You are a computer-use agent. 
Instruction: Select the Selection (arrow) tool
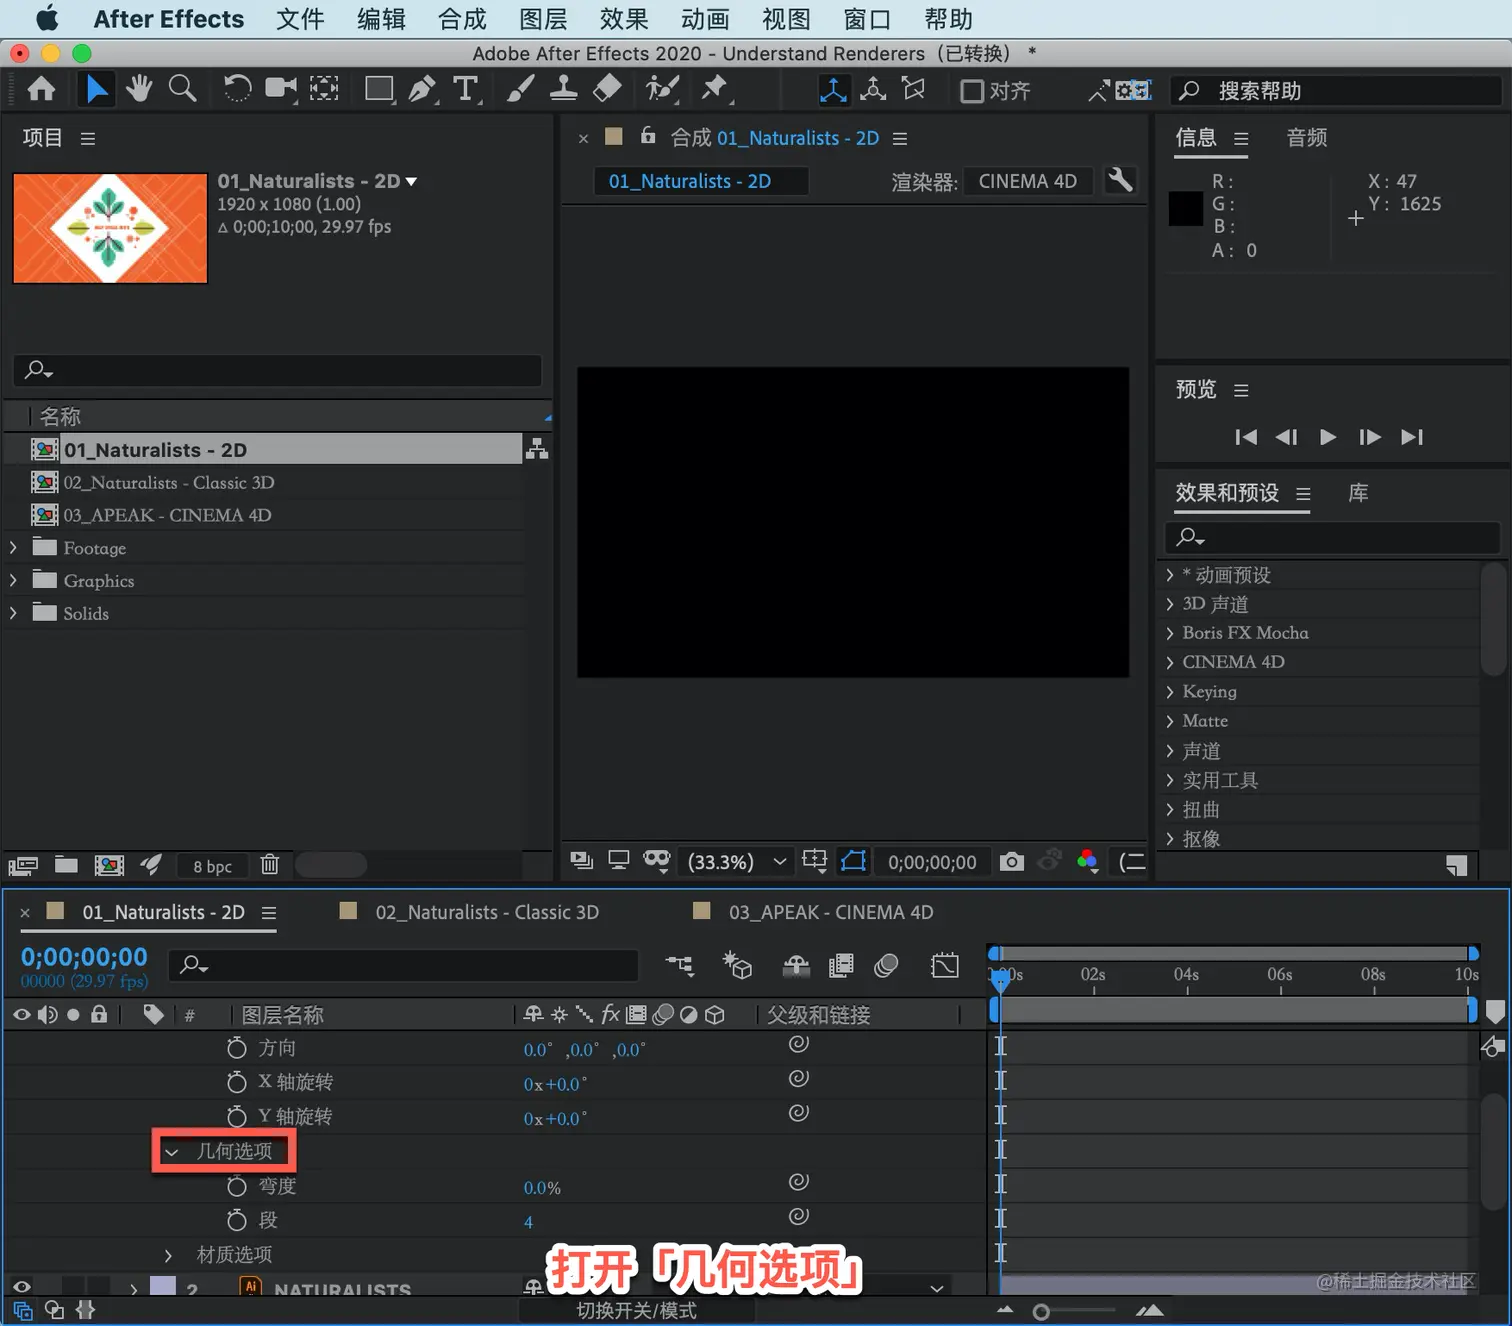(96, 90)
